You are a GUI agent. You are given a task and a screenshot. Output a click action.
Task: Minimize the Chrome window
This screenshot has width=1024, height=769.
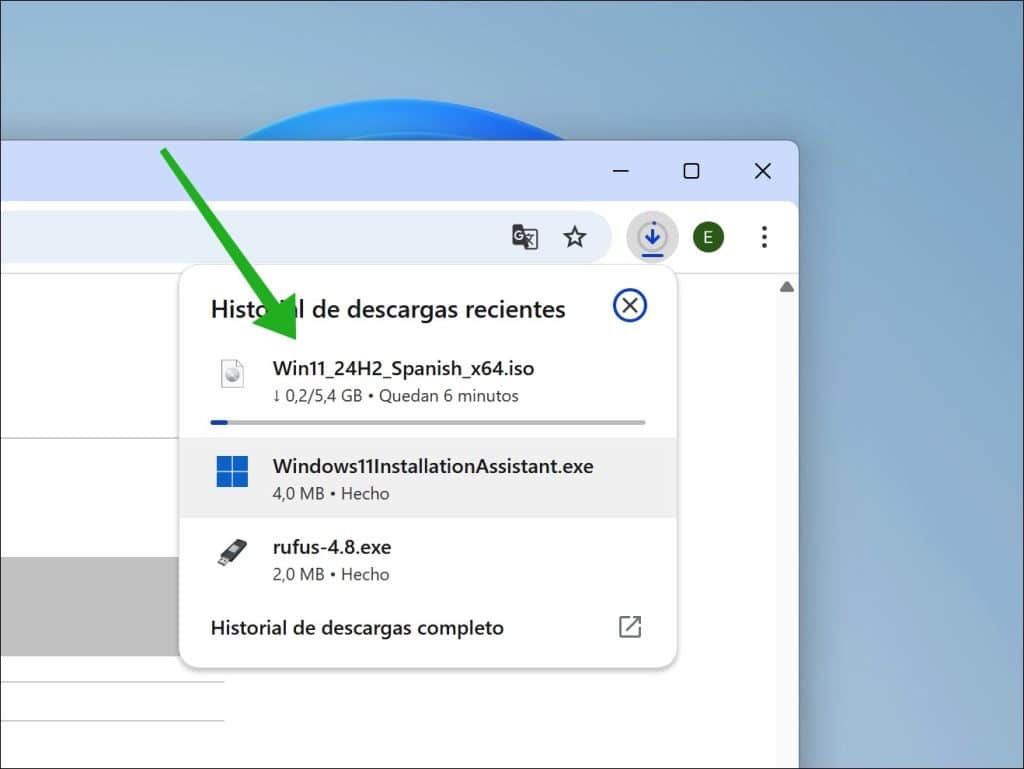(x=620, y=171)
